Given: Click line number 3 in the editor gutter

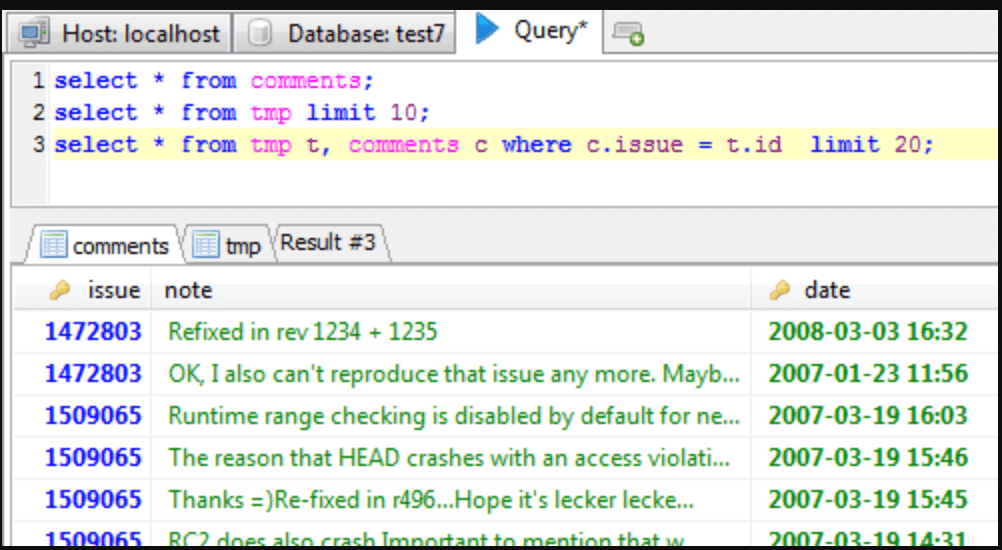Looking at the screenshot, I should [x=38, y=144].
